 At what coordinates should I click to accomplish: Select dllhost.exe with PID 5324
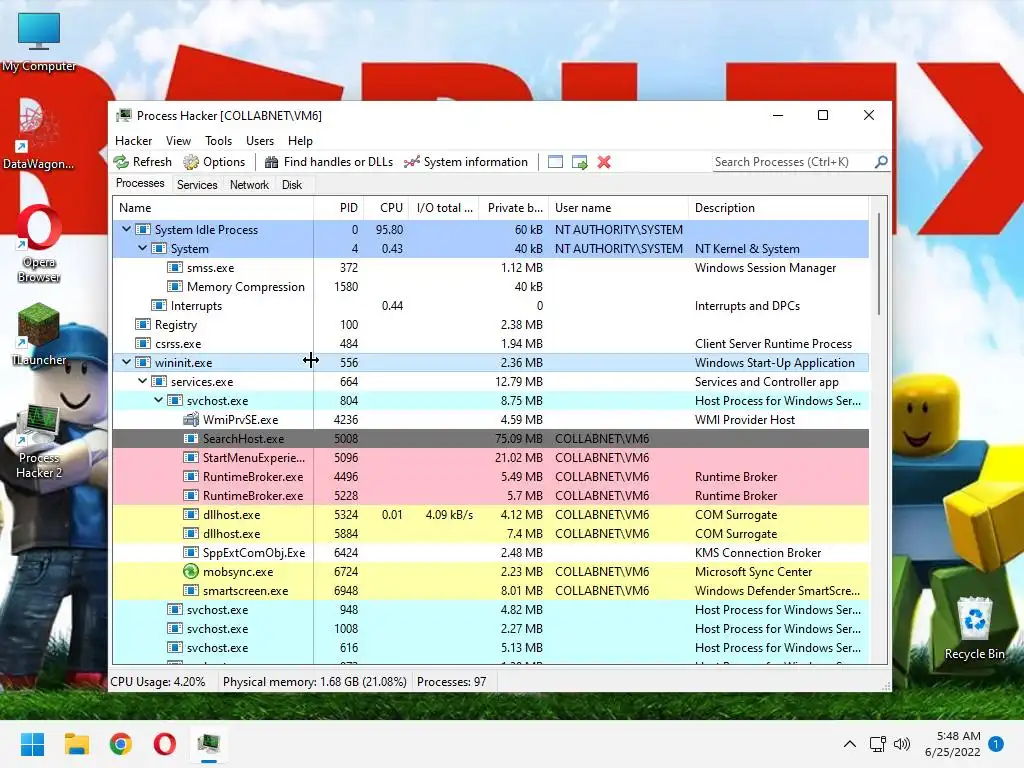point(490,514)
